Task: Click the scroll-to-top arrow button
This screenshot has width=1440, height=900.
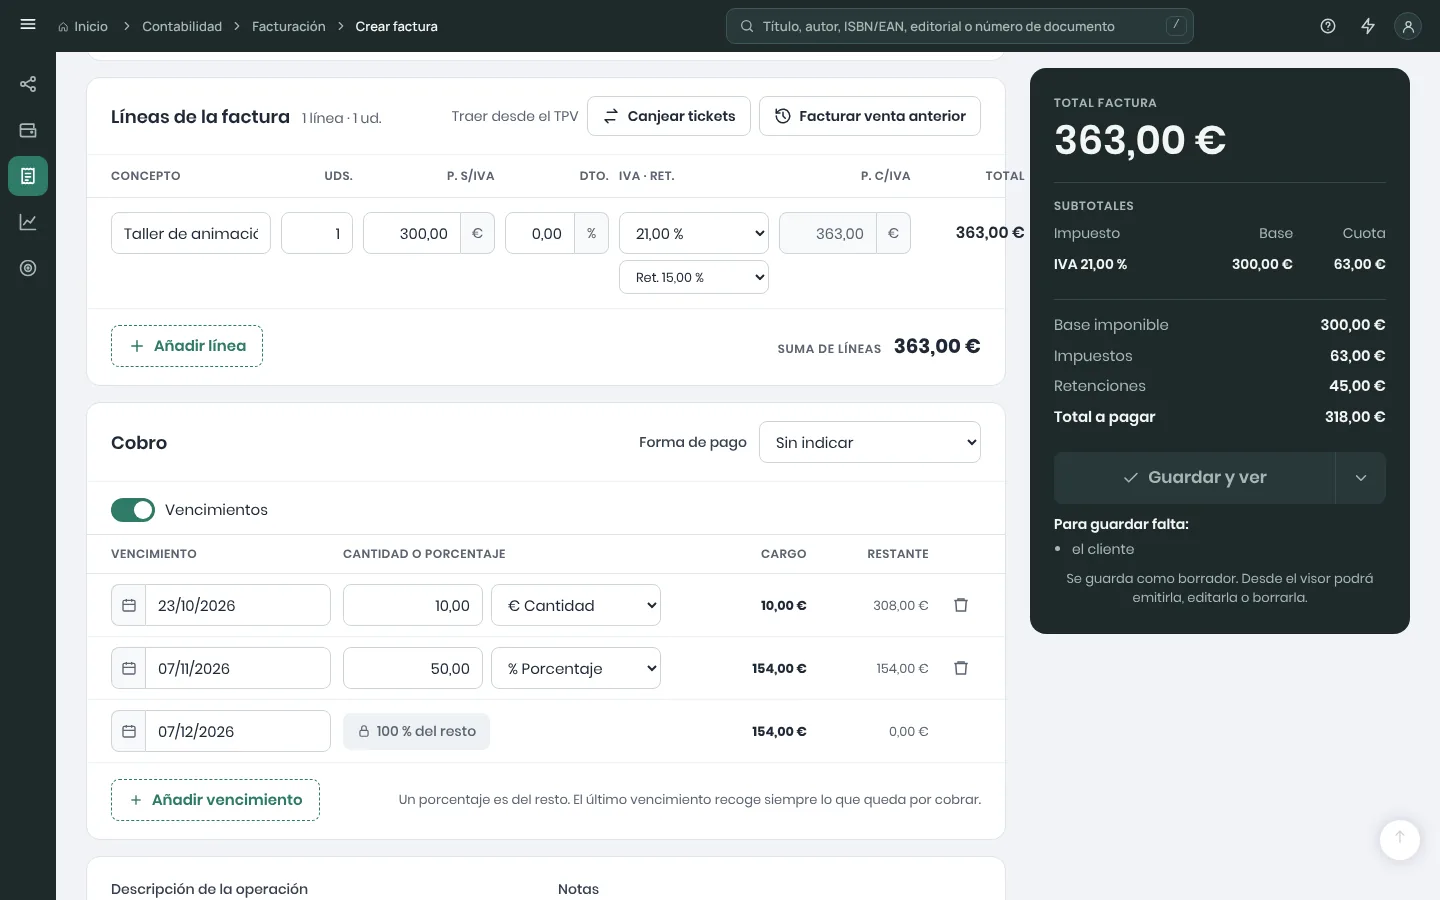Action: pyautogui.click(x=1400, y=838)
